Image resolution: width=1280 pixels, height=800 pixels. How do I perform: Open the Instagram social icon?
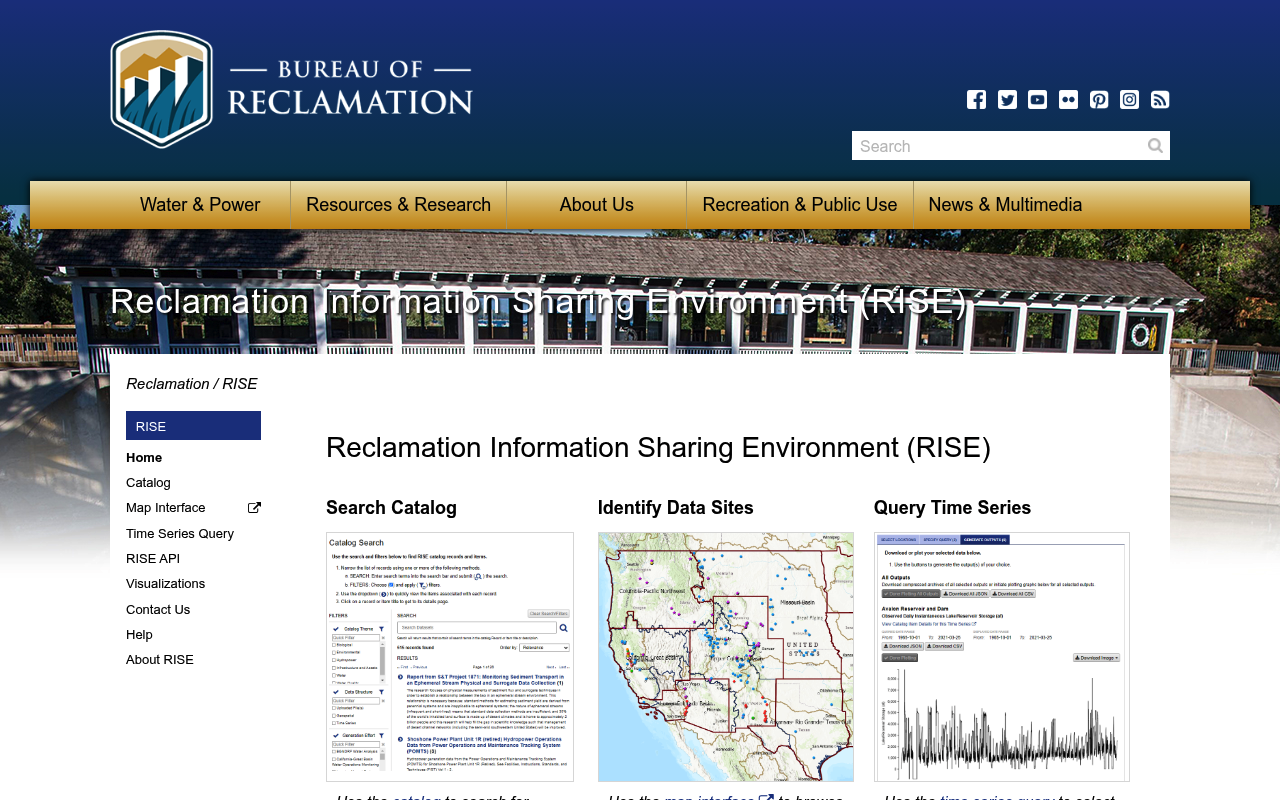click(x=1129, y=99)
